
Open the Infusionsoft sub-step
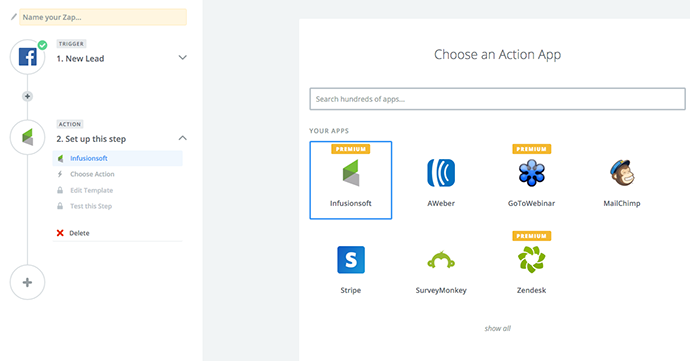click(x=117, y=158)
